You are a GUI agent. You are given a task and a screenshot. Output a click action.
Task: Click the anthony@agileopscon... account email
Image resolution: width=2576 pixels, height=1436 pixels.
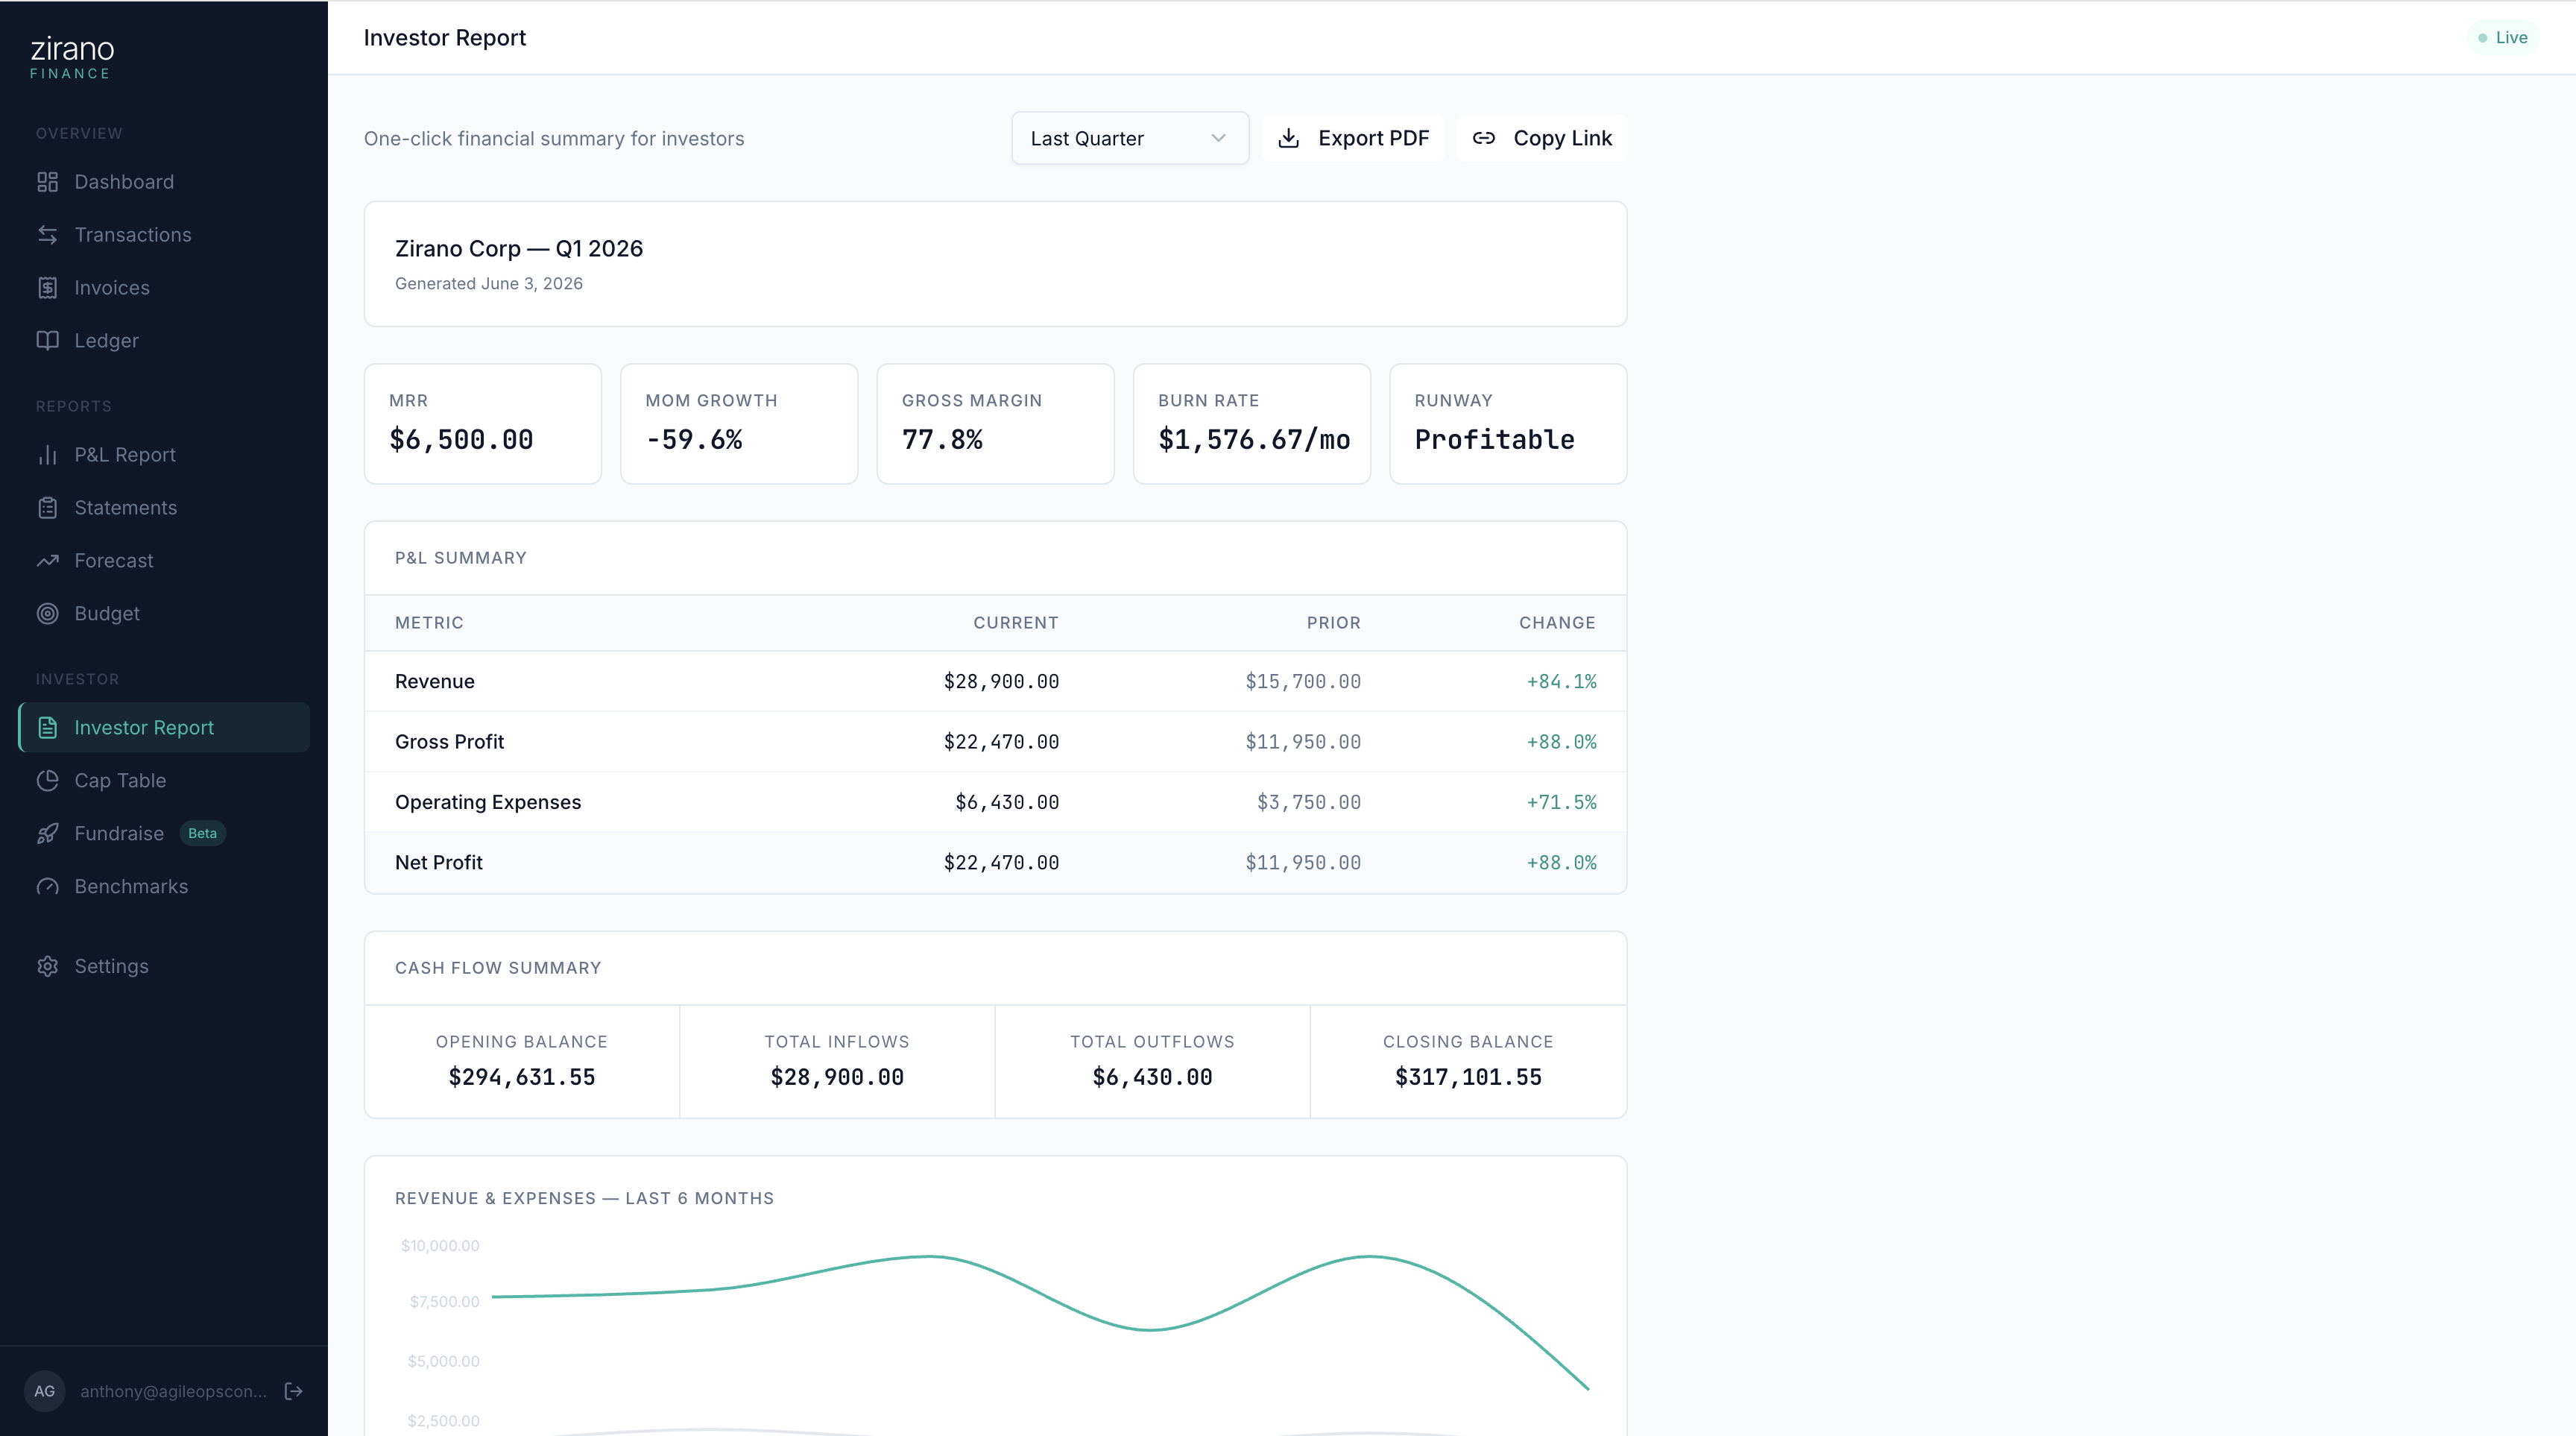point(173,1391)
